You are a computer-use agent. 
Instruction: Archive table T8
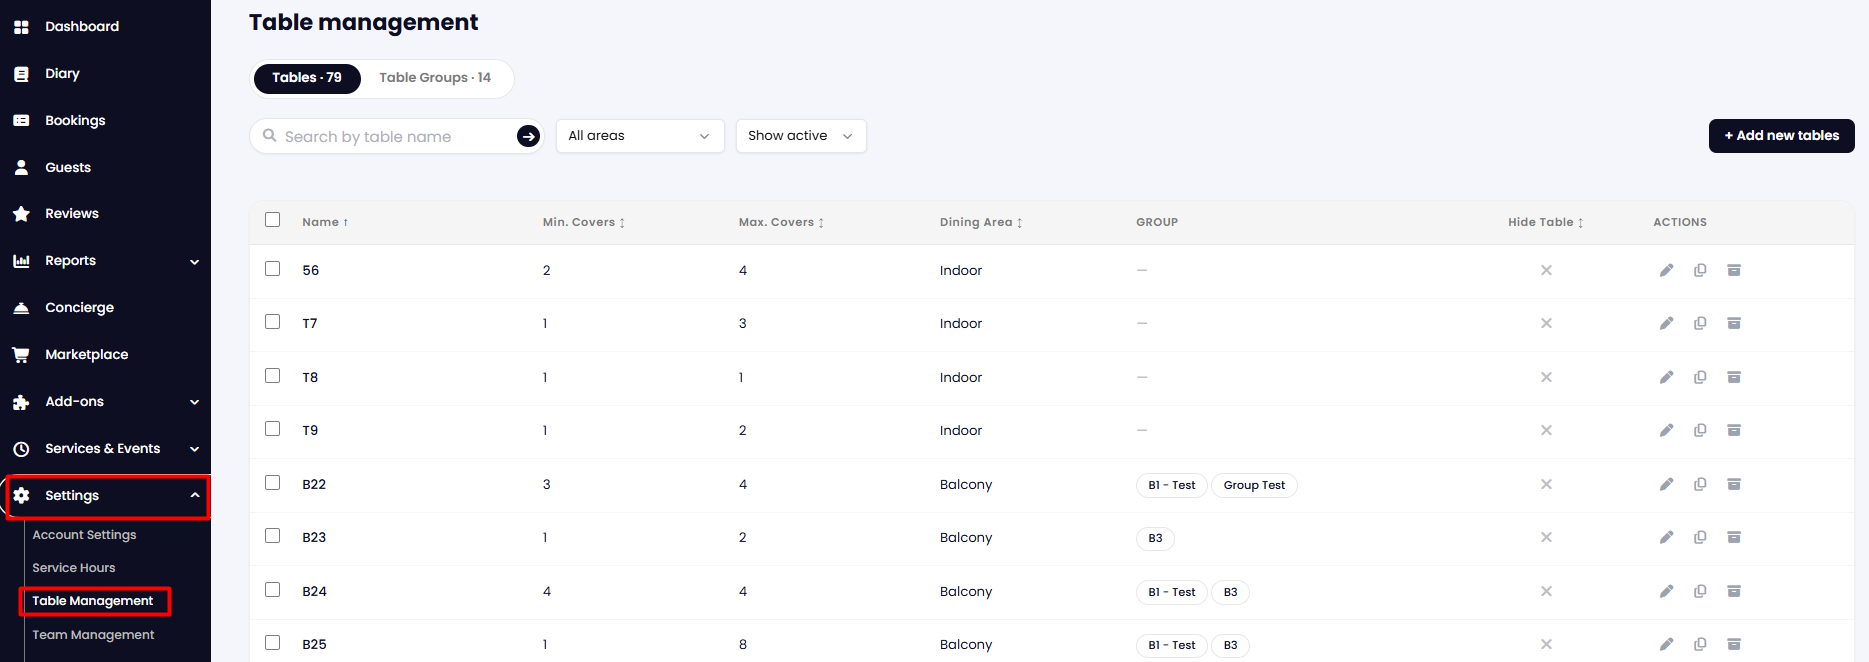[1734, 377]
